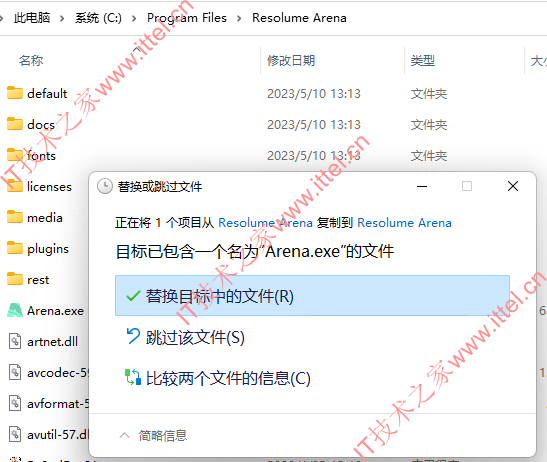Open the default folder icon
Image resolution: width=547 pixels, height=462 pixels.
pos(15,93)
